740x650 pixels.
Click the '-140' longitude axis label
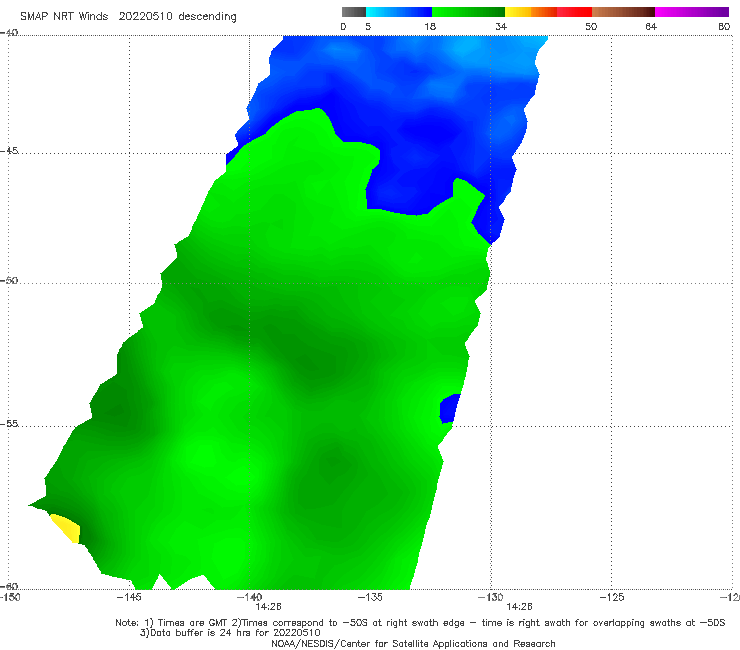(249, 597)
